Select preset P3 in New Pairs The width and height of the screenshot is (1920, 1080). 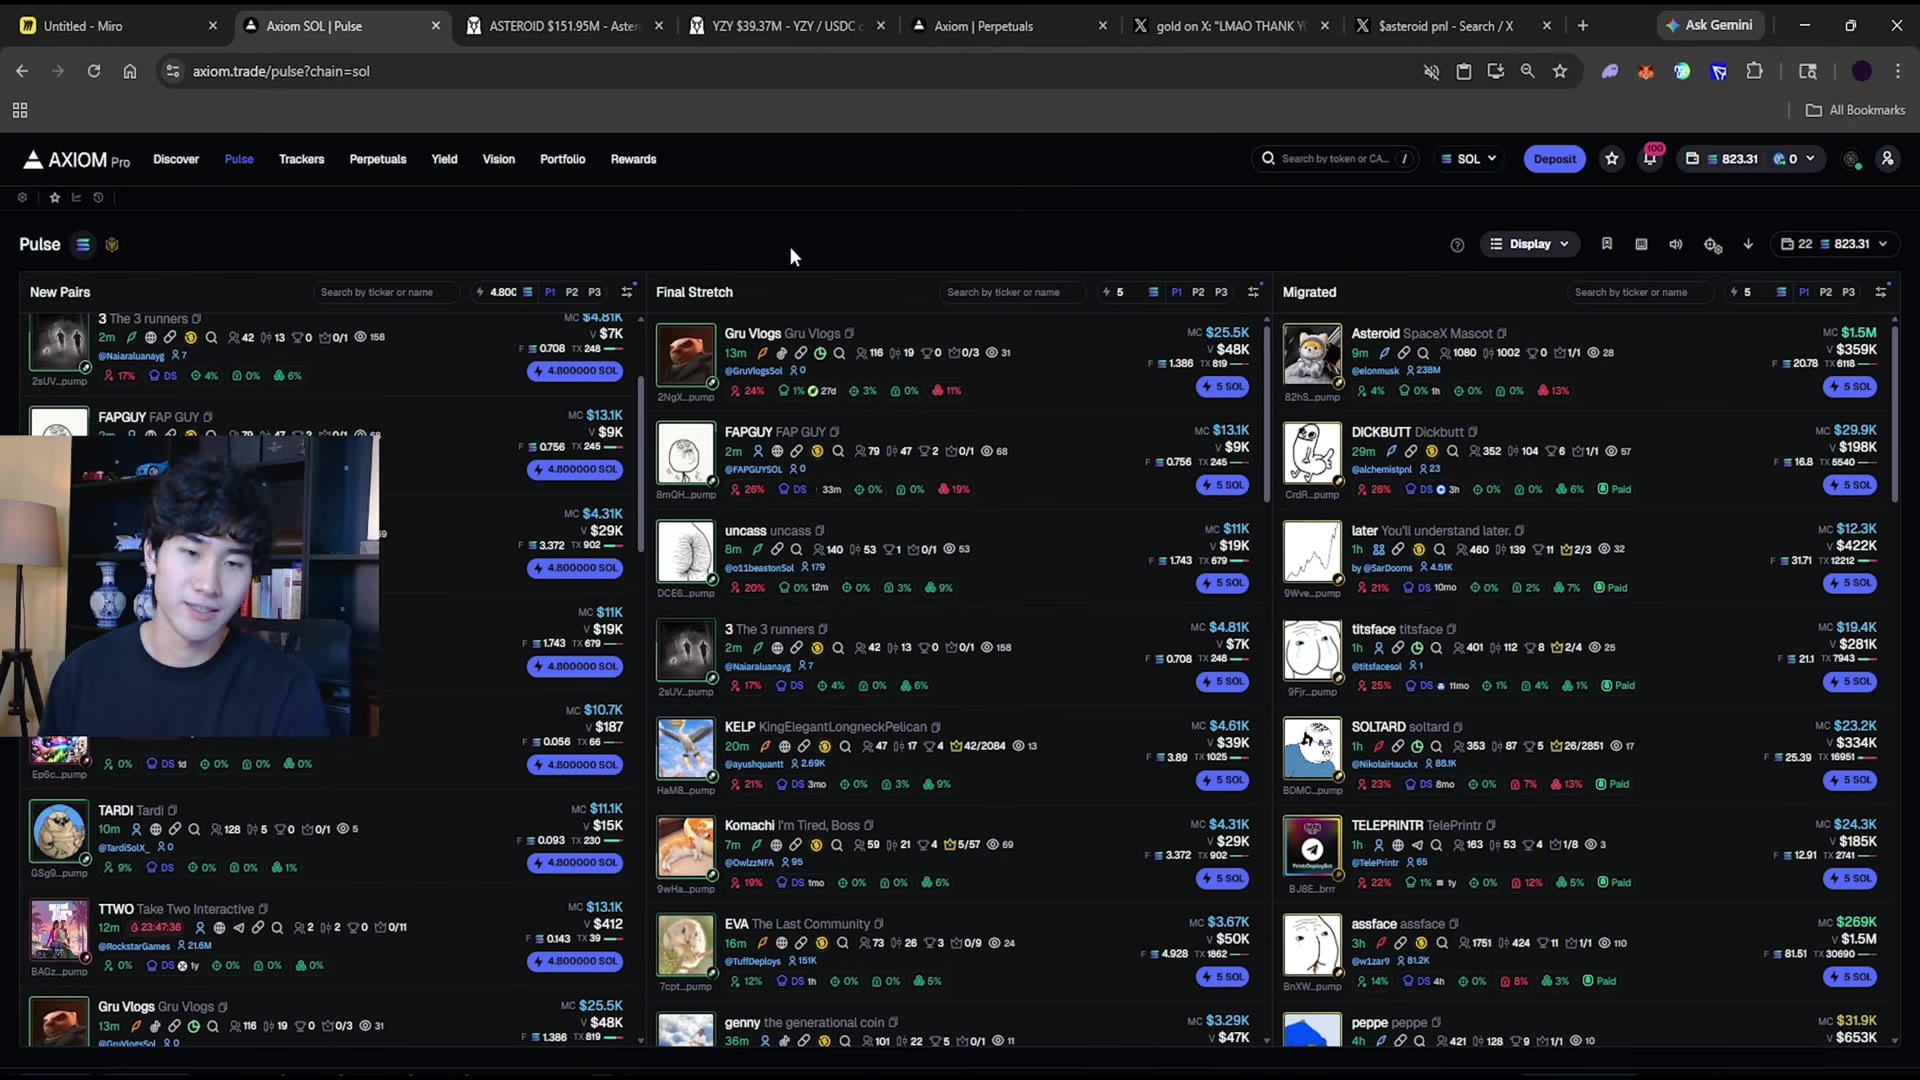595,292
